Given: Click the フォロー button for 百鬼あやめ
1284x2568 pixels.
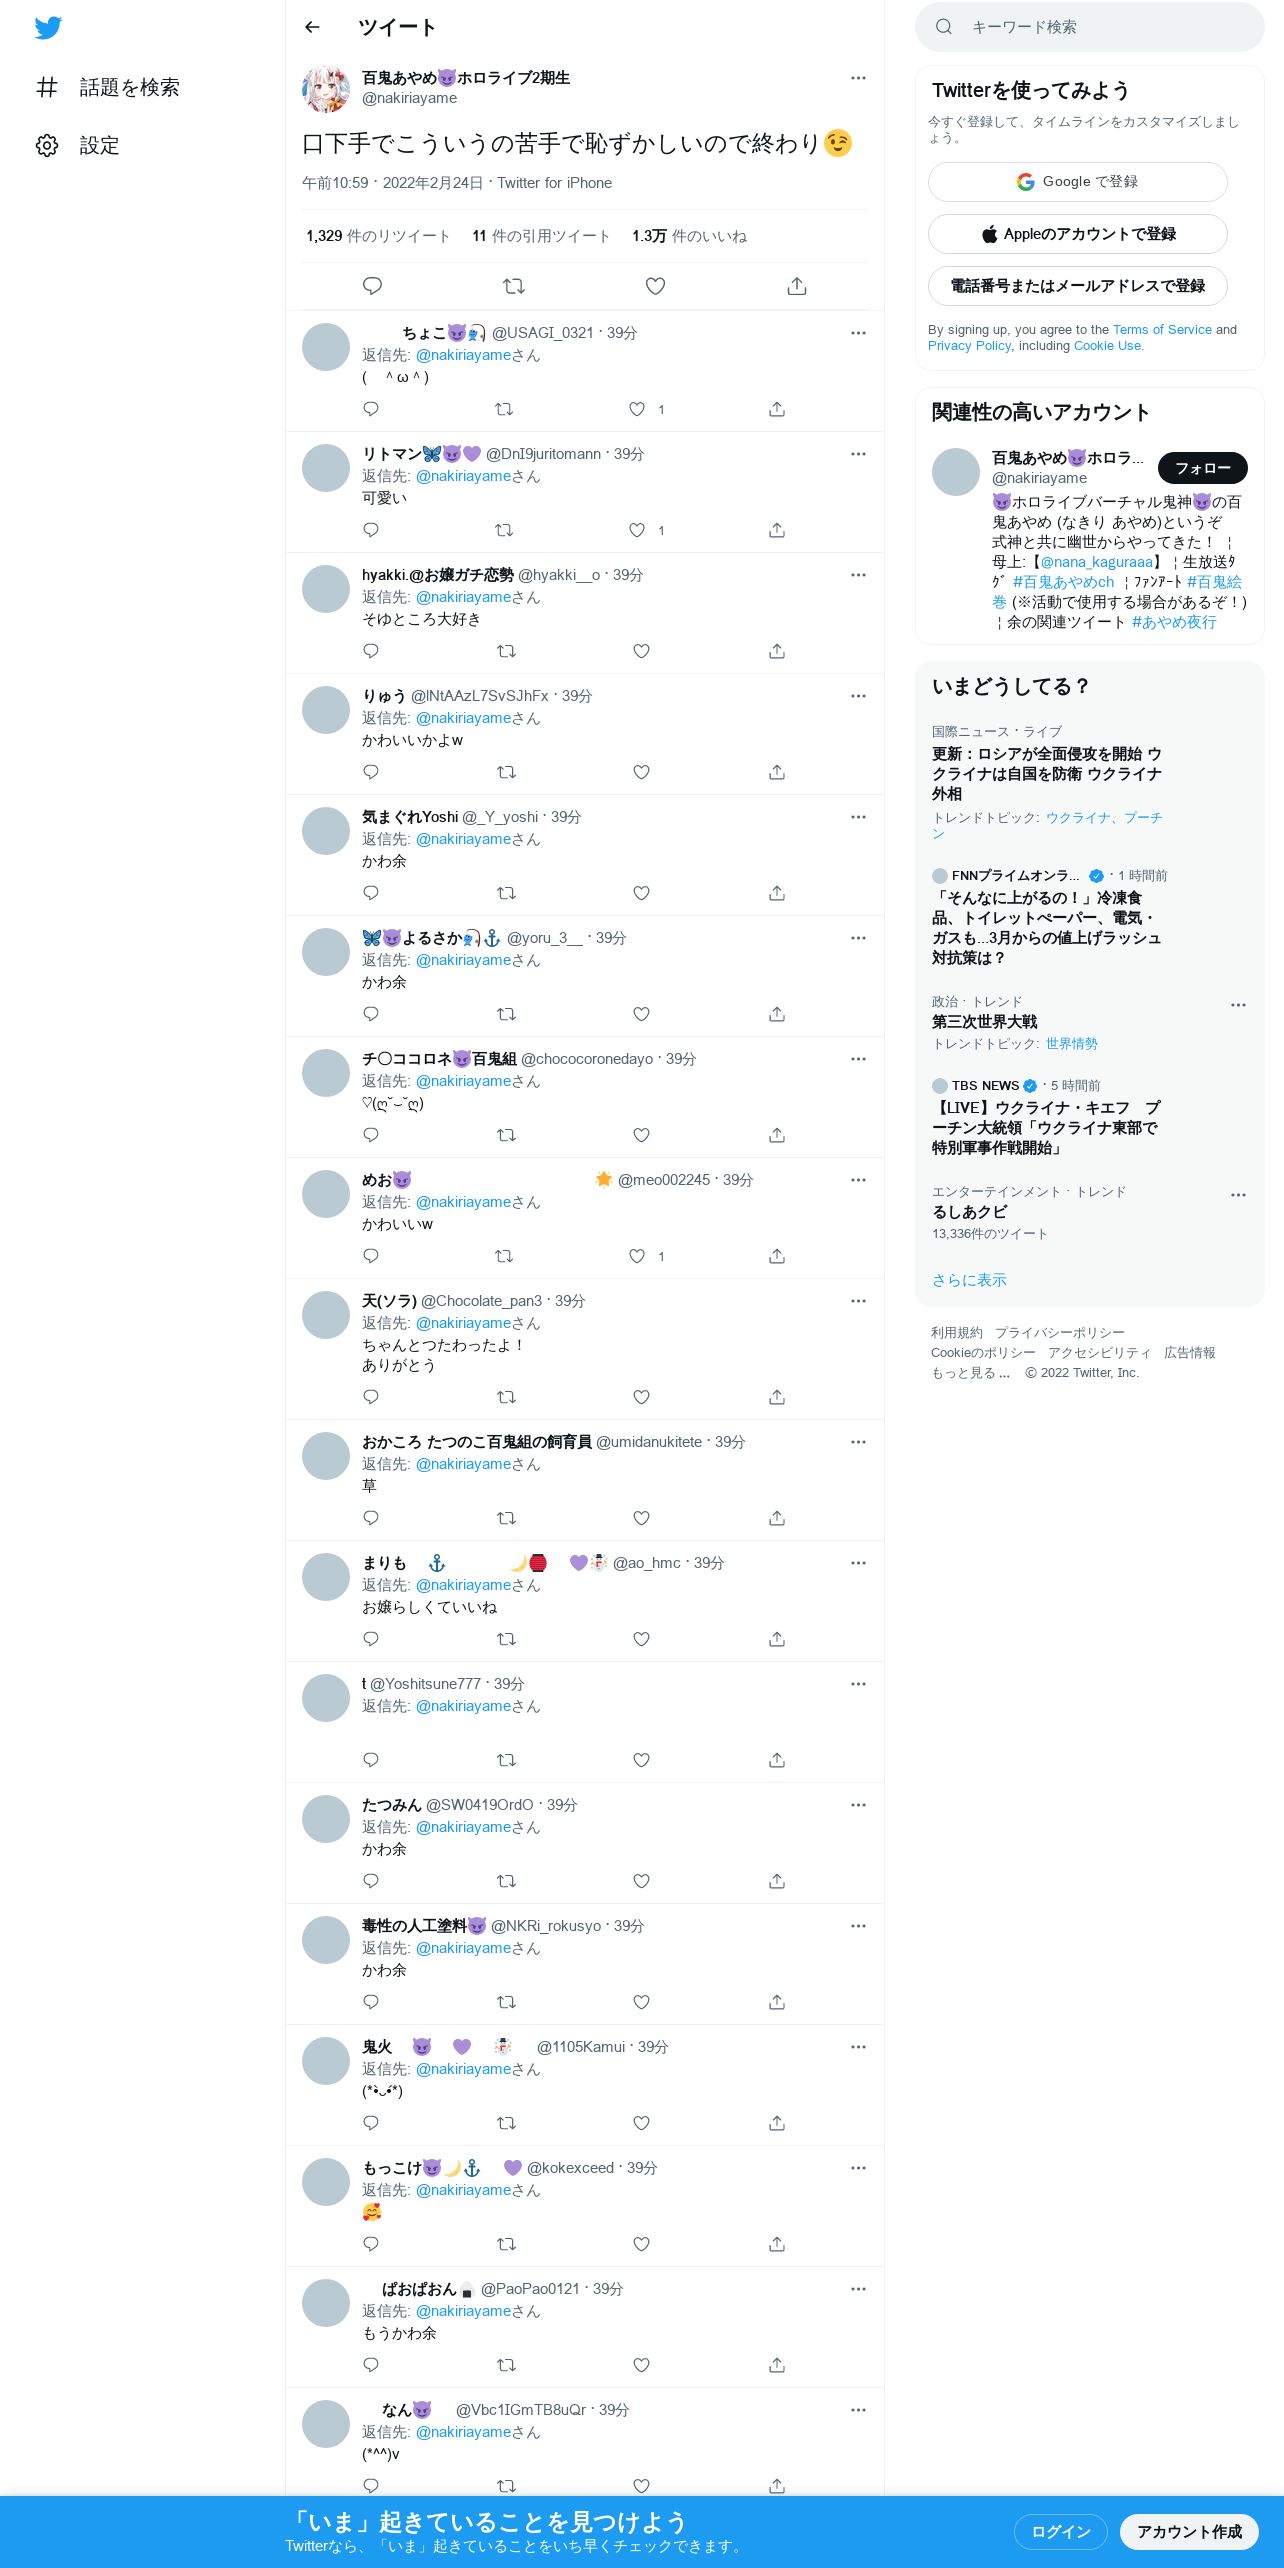Looking at the screenshot, I should click(x=1203, y=468).
